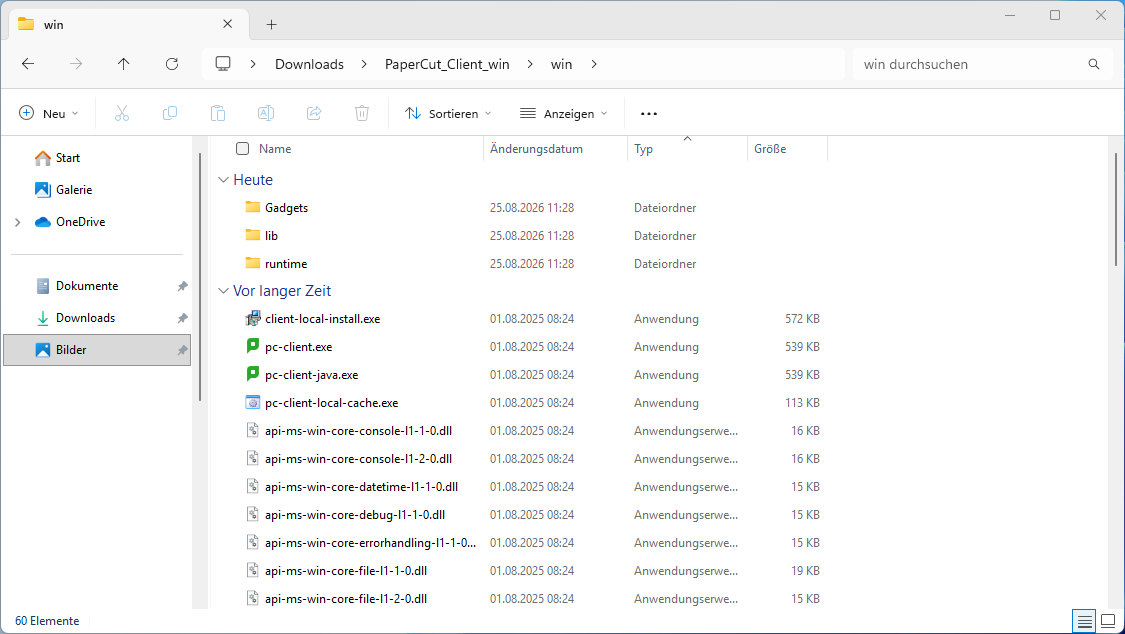Open the Anzeigen dropdown

[563, 113]
